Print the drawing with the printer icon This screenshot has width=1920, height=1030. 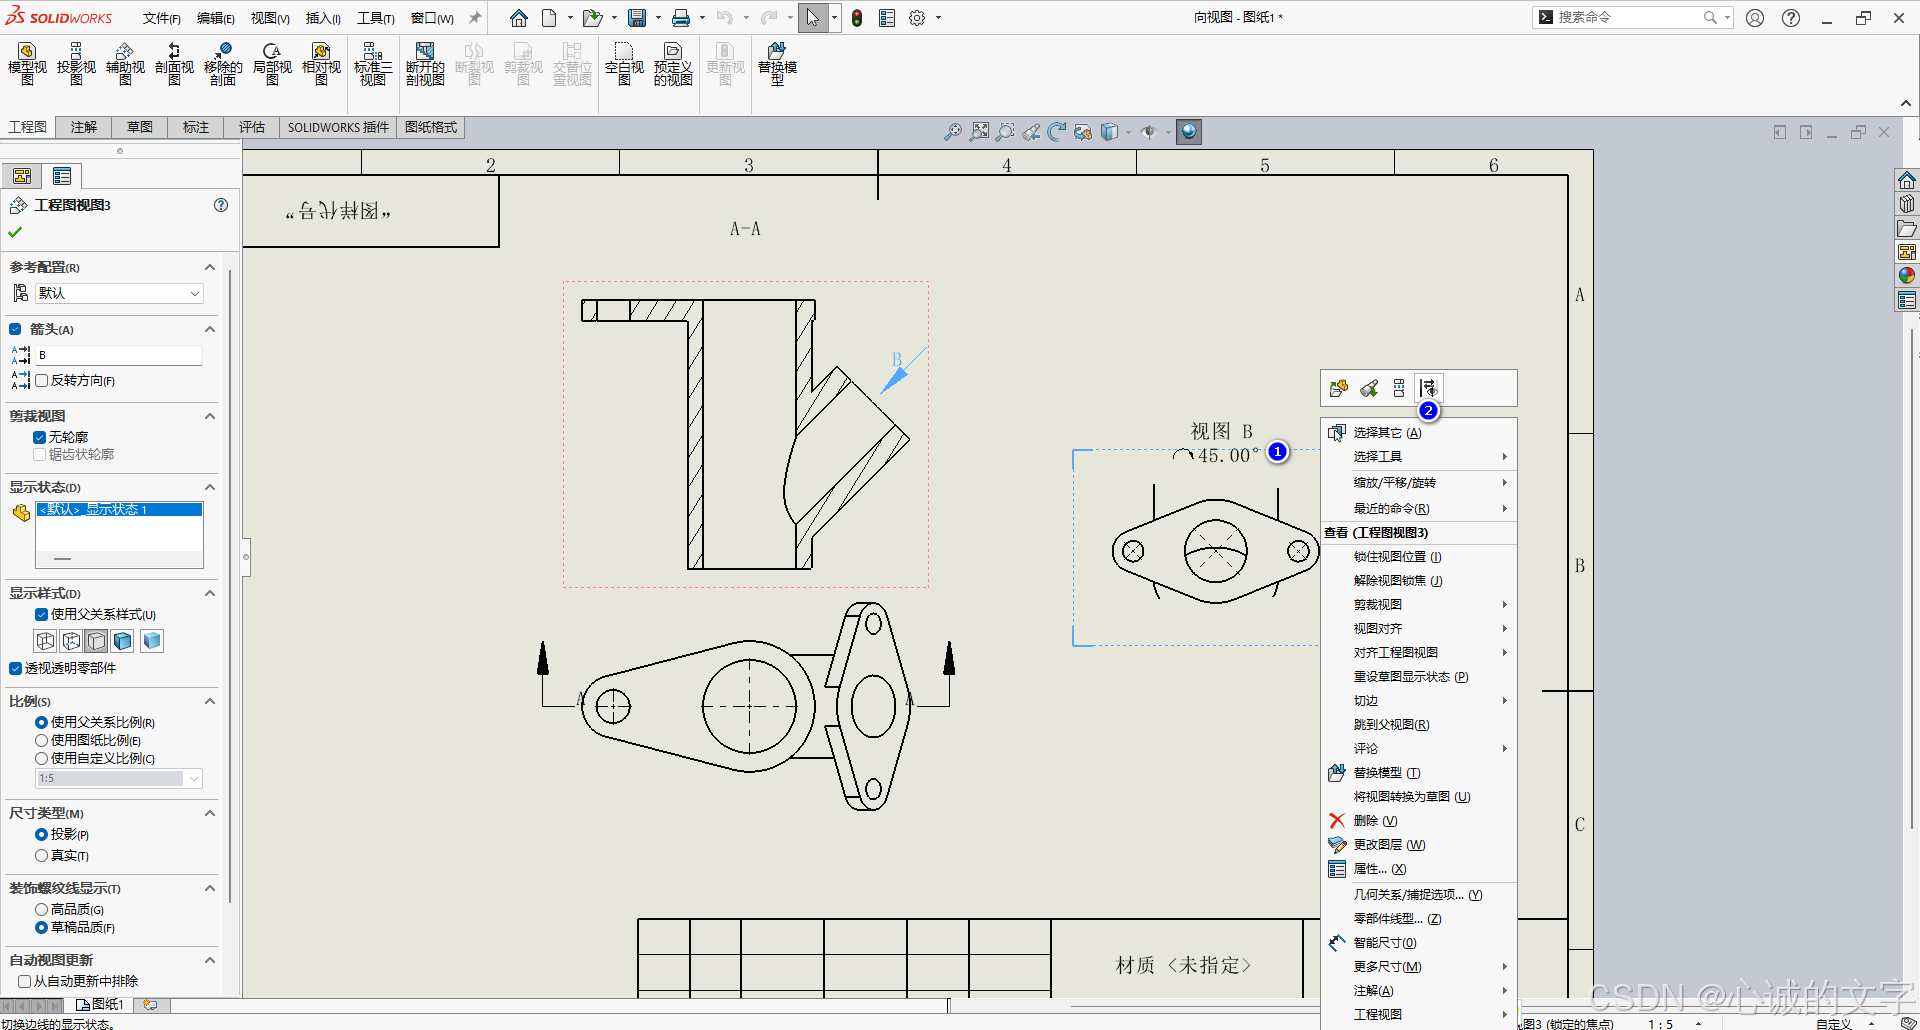681,18
